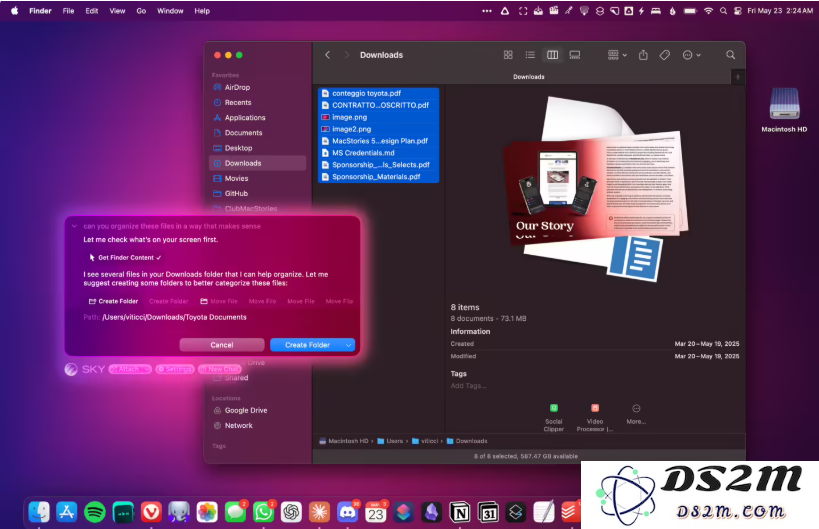Switch Finder to list view
Viewport: 819px width, 529px height.
(530, 55)
